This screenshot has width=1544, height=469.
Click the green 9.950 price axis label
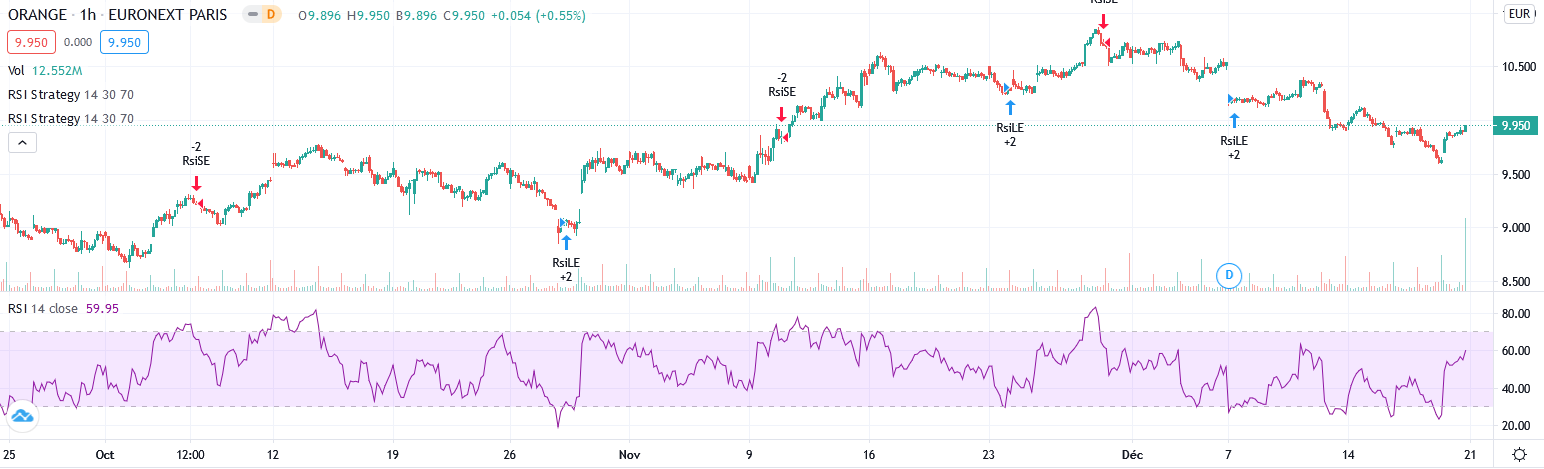pyautogui.click(x=1516, y=126)
